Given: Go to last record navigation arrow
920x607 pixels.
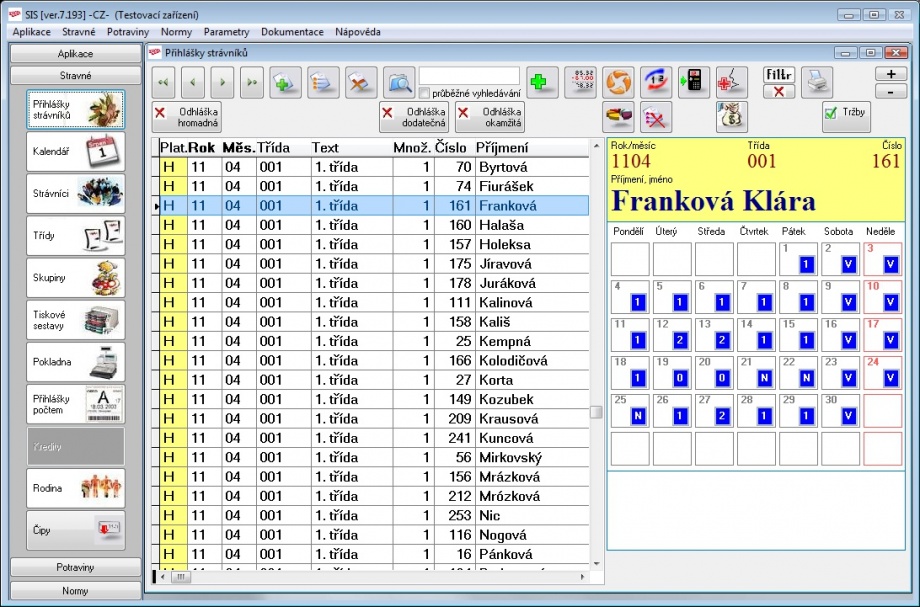Looking at the screenshot, I should click(x=252, y=83).
